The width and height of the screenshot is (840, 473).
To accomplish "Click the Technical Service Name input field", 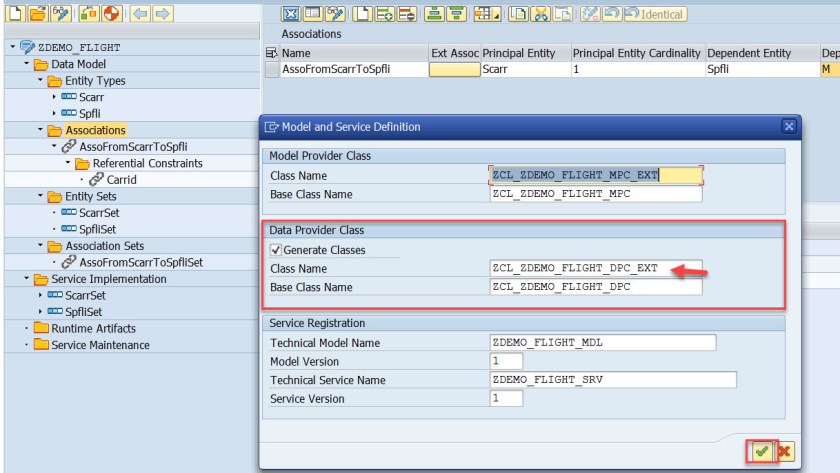I will pyautogui.click(x=612, y=380).
